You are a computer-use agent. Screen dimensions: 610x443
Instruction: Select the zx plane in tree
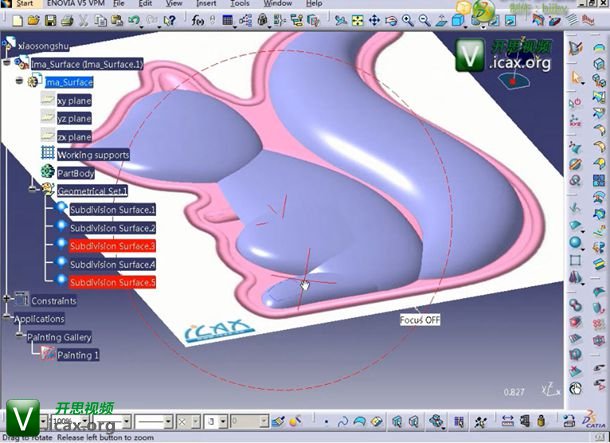pyautogui.click(x=74, y=137)
